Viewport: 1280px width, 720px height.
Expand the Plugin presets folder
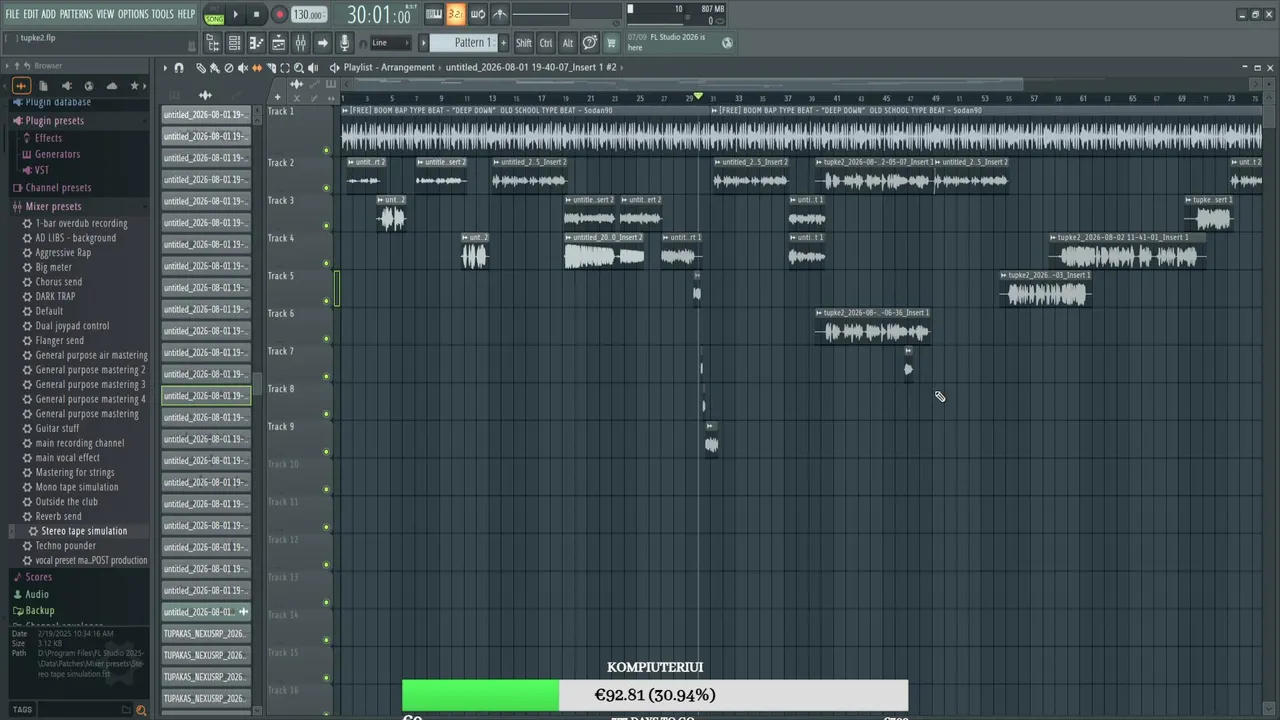(x=55, y=121)
